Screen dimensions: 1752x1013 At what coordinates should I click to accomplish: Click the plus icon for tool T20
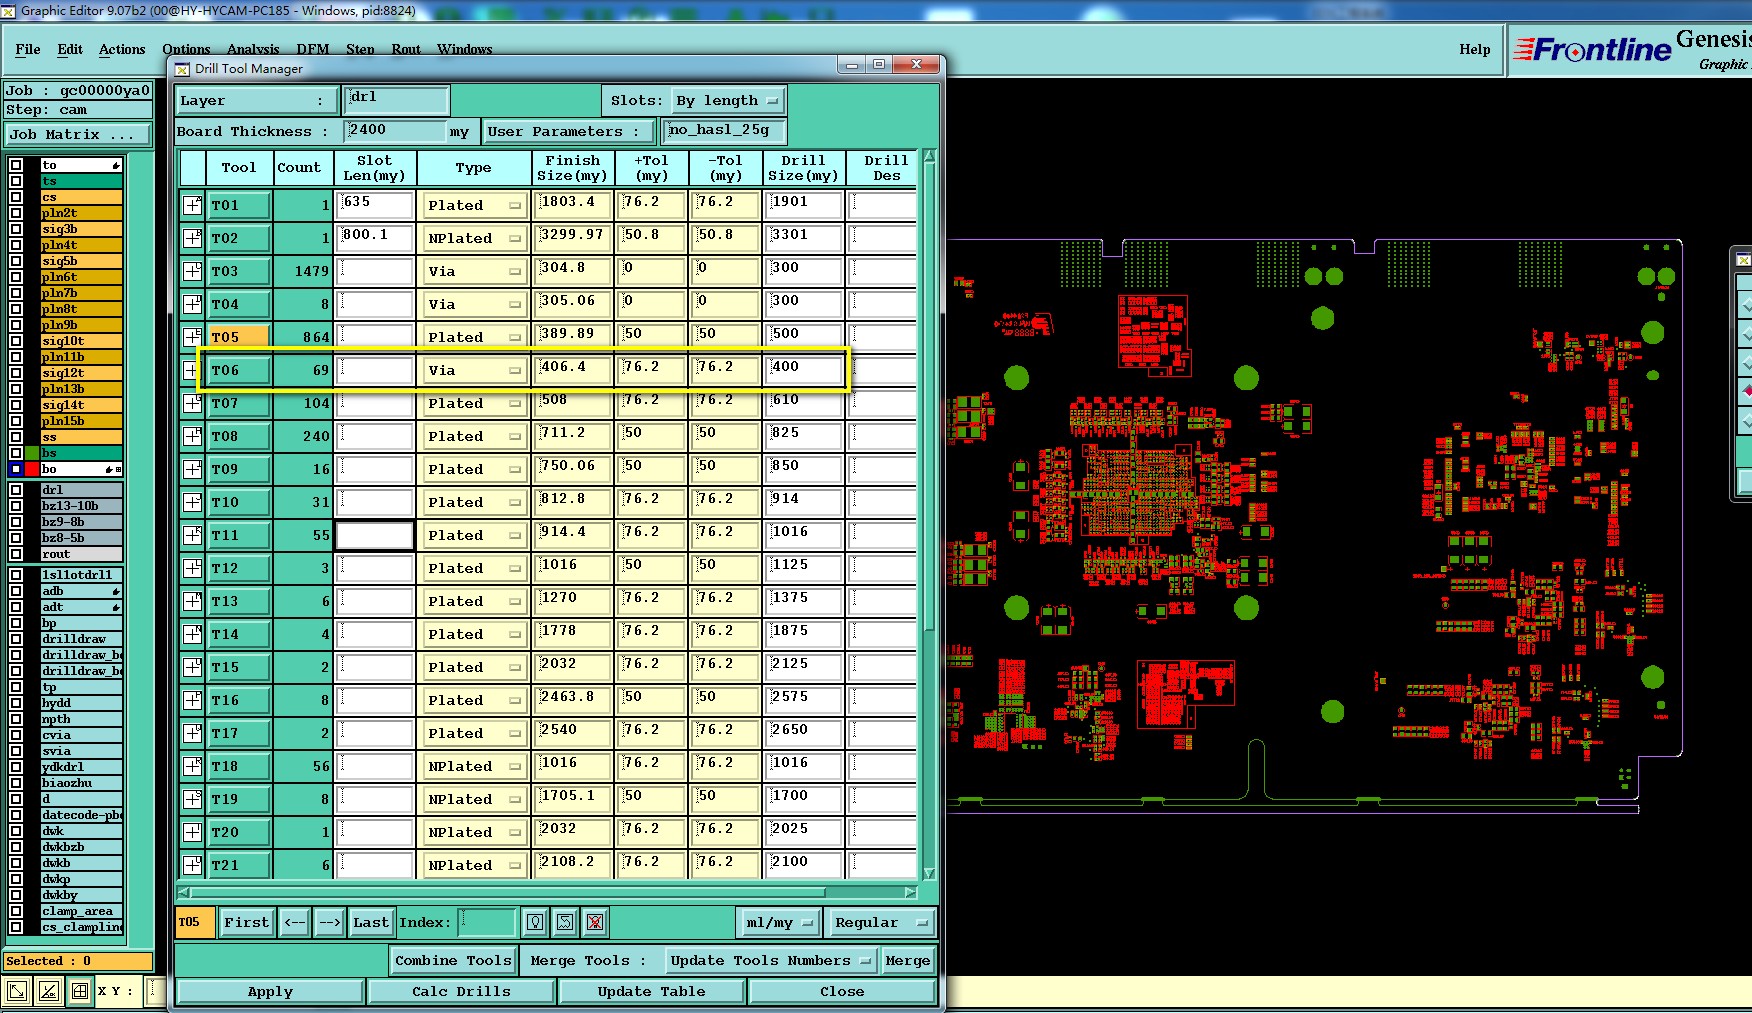point(192,832)
